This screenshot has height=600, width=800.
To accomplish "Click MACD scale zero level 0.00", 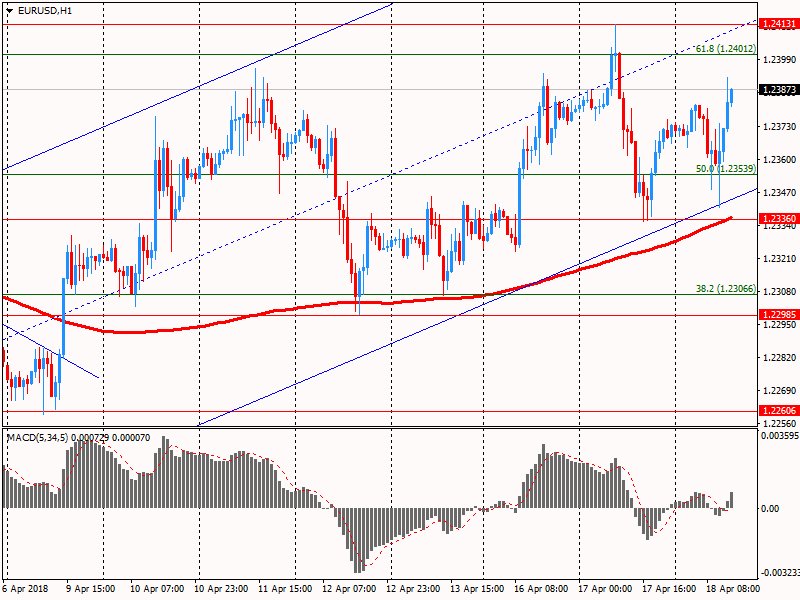I will pyautogui.click(x=770, y=509).
